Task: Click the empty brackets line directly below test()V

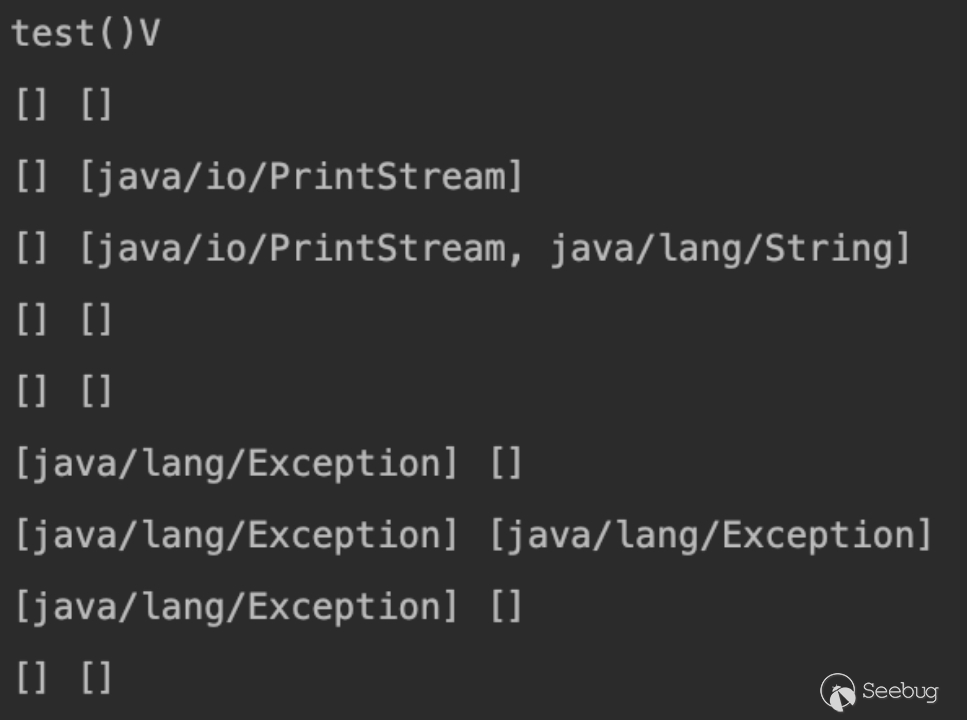Action: [x=63, y=105]
